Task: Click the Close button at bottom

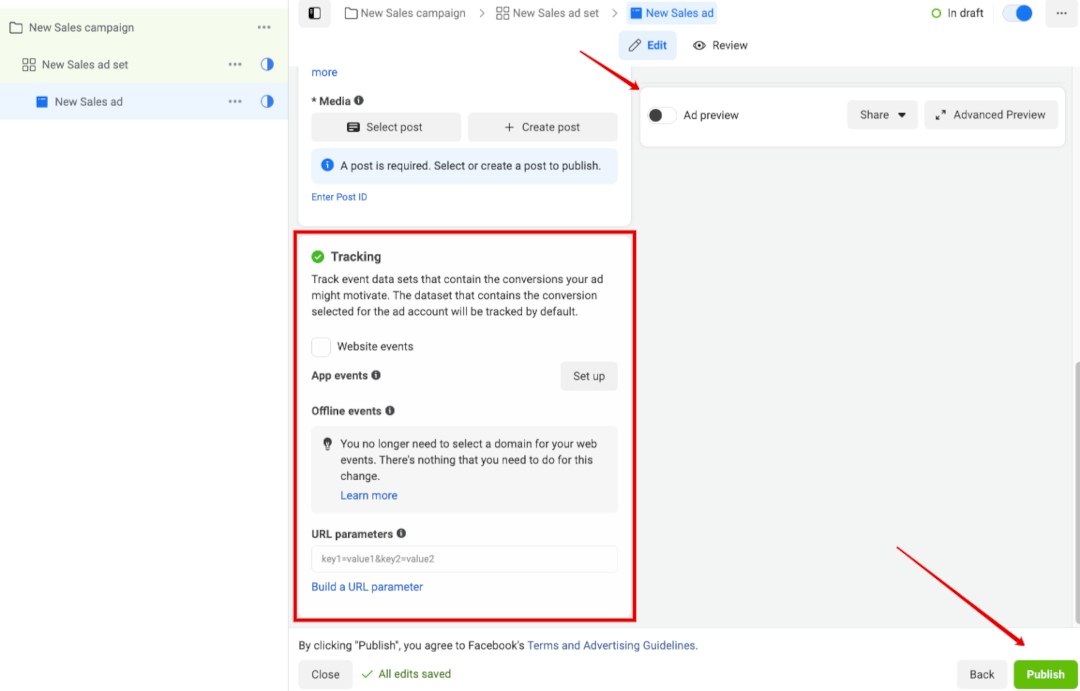Action: click(325, 674)
